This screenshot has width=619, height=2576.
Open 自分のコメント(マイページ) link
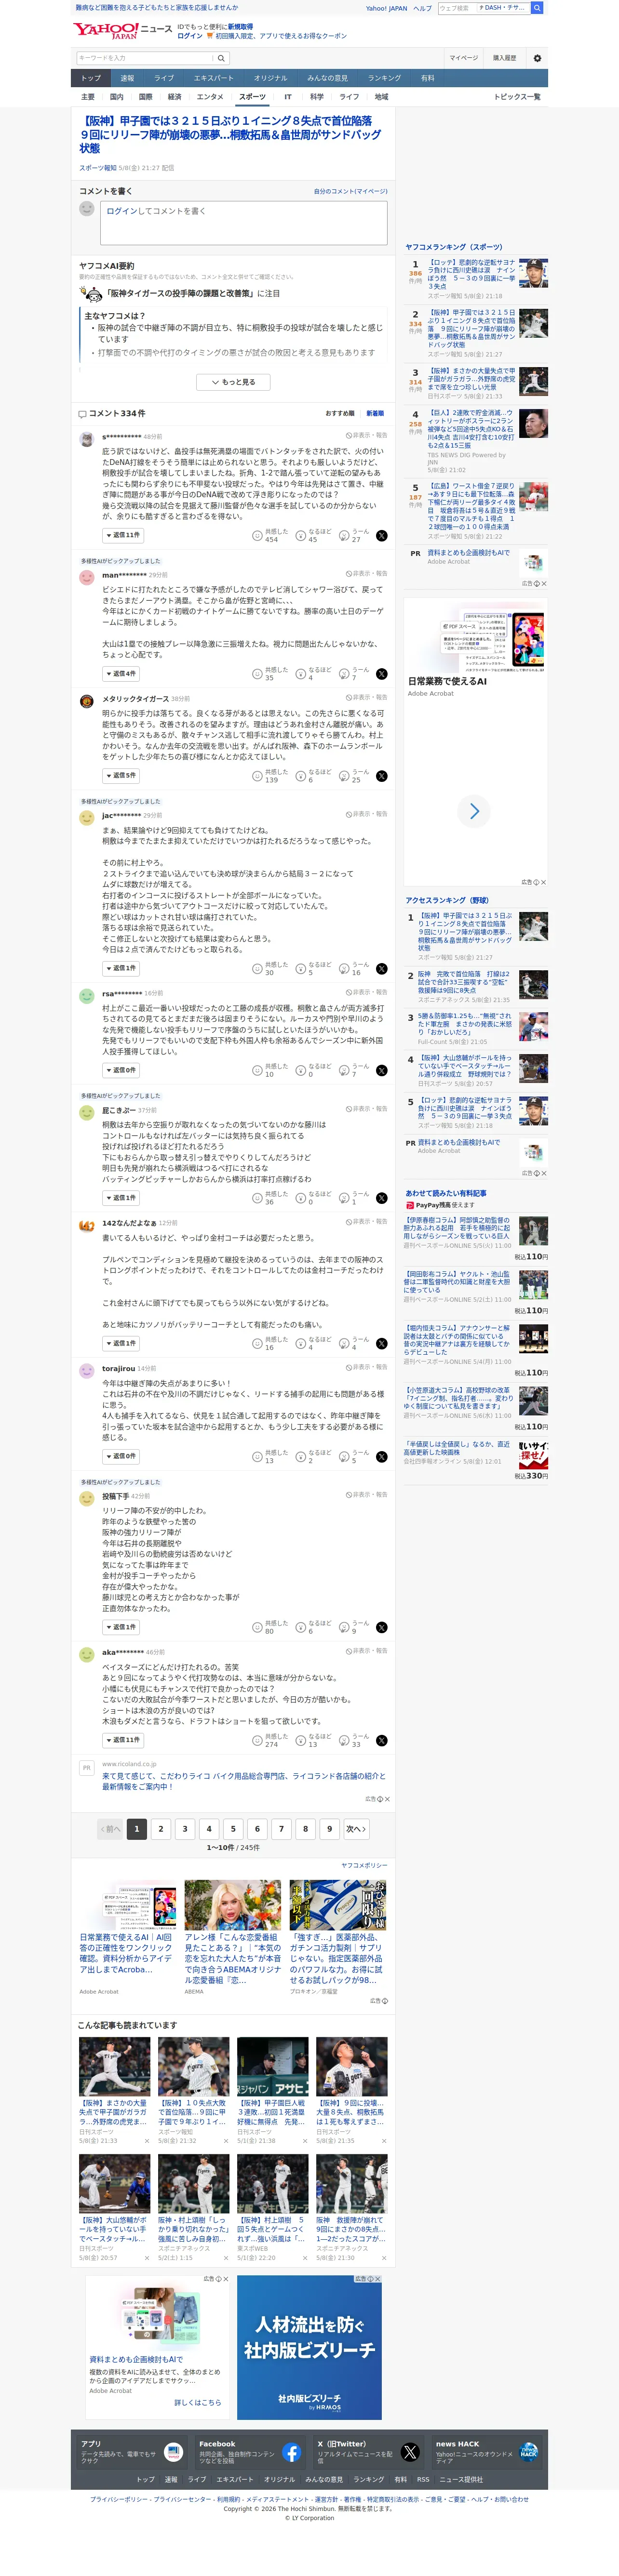point(350,191)
